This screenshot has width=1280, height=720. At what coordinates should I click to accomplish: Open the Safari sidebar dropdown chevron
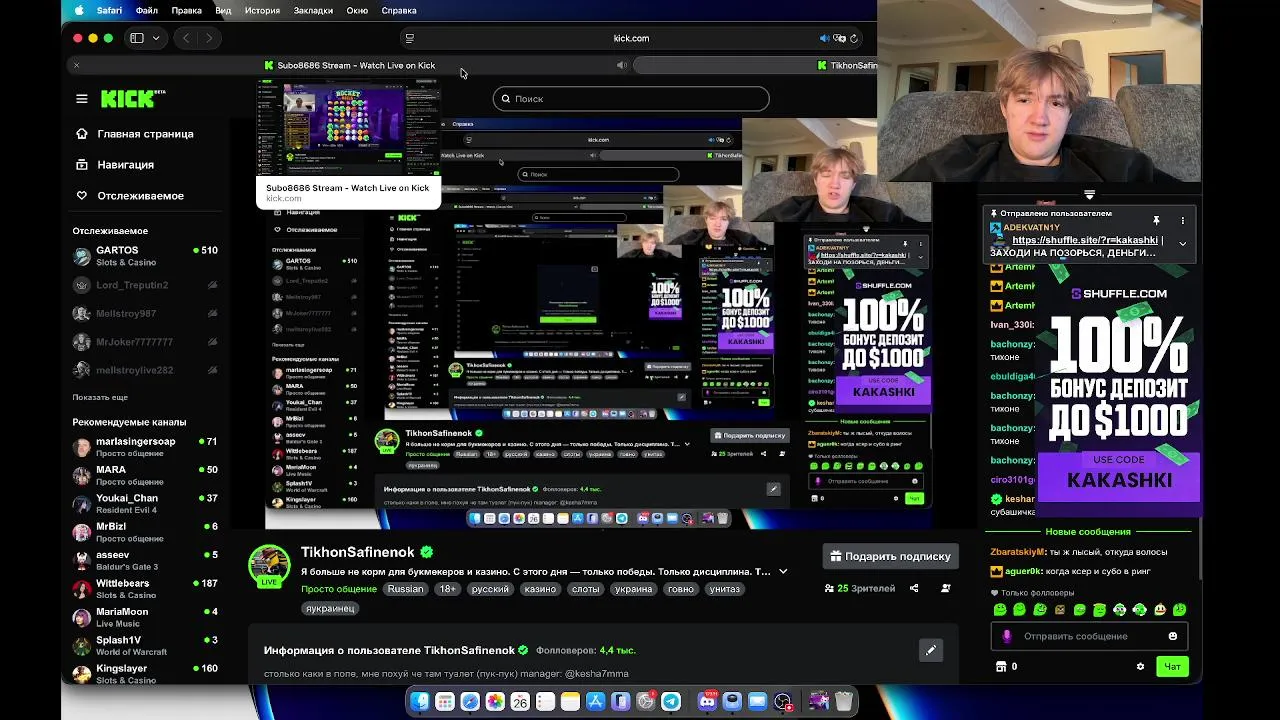tap(157, 38)
